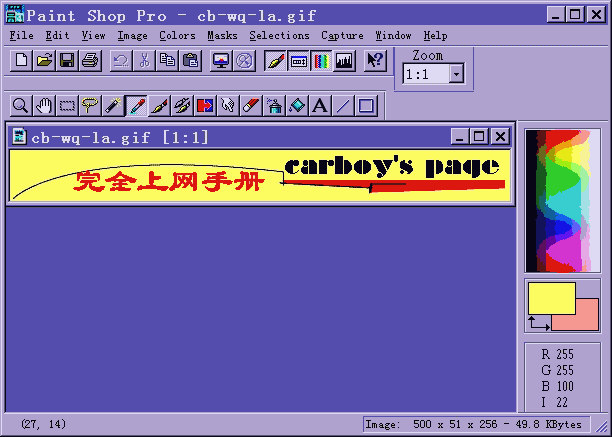Toggle the Color Palette display button
This screenshot has width=612, height=437.
click(x=321, y=60)
